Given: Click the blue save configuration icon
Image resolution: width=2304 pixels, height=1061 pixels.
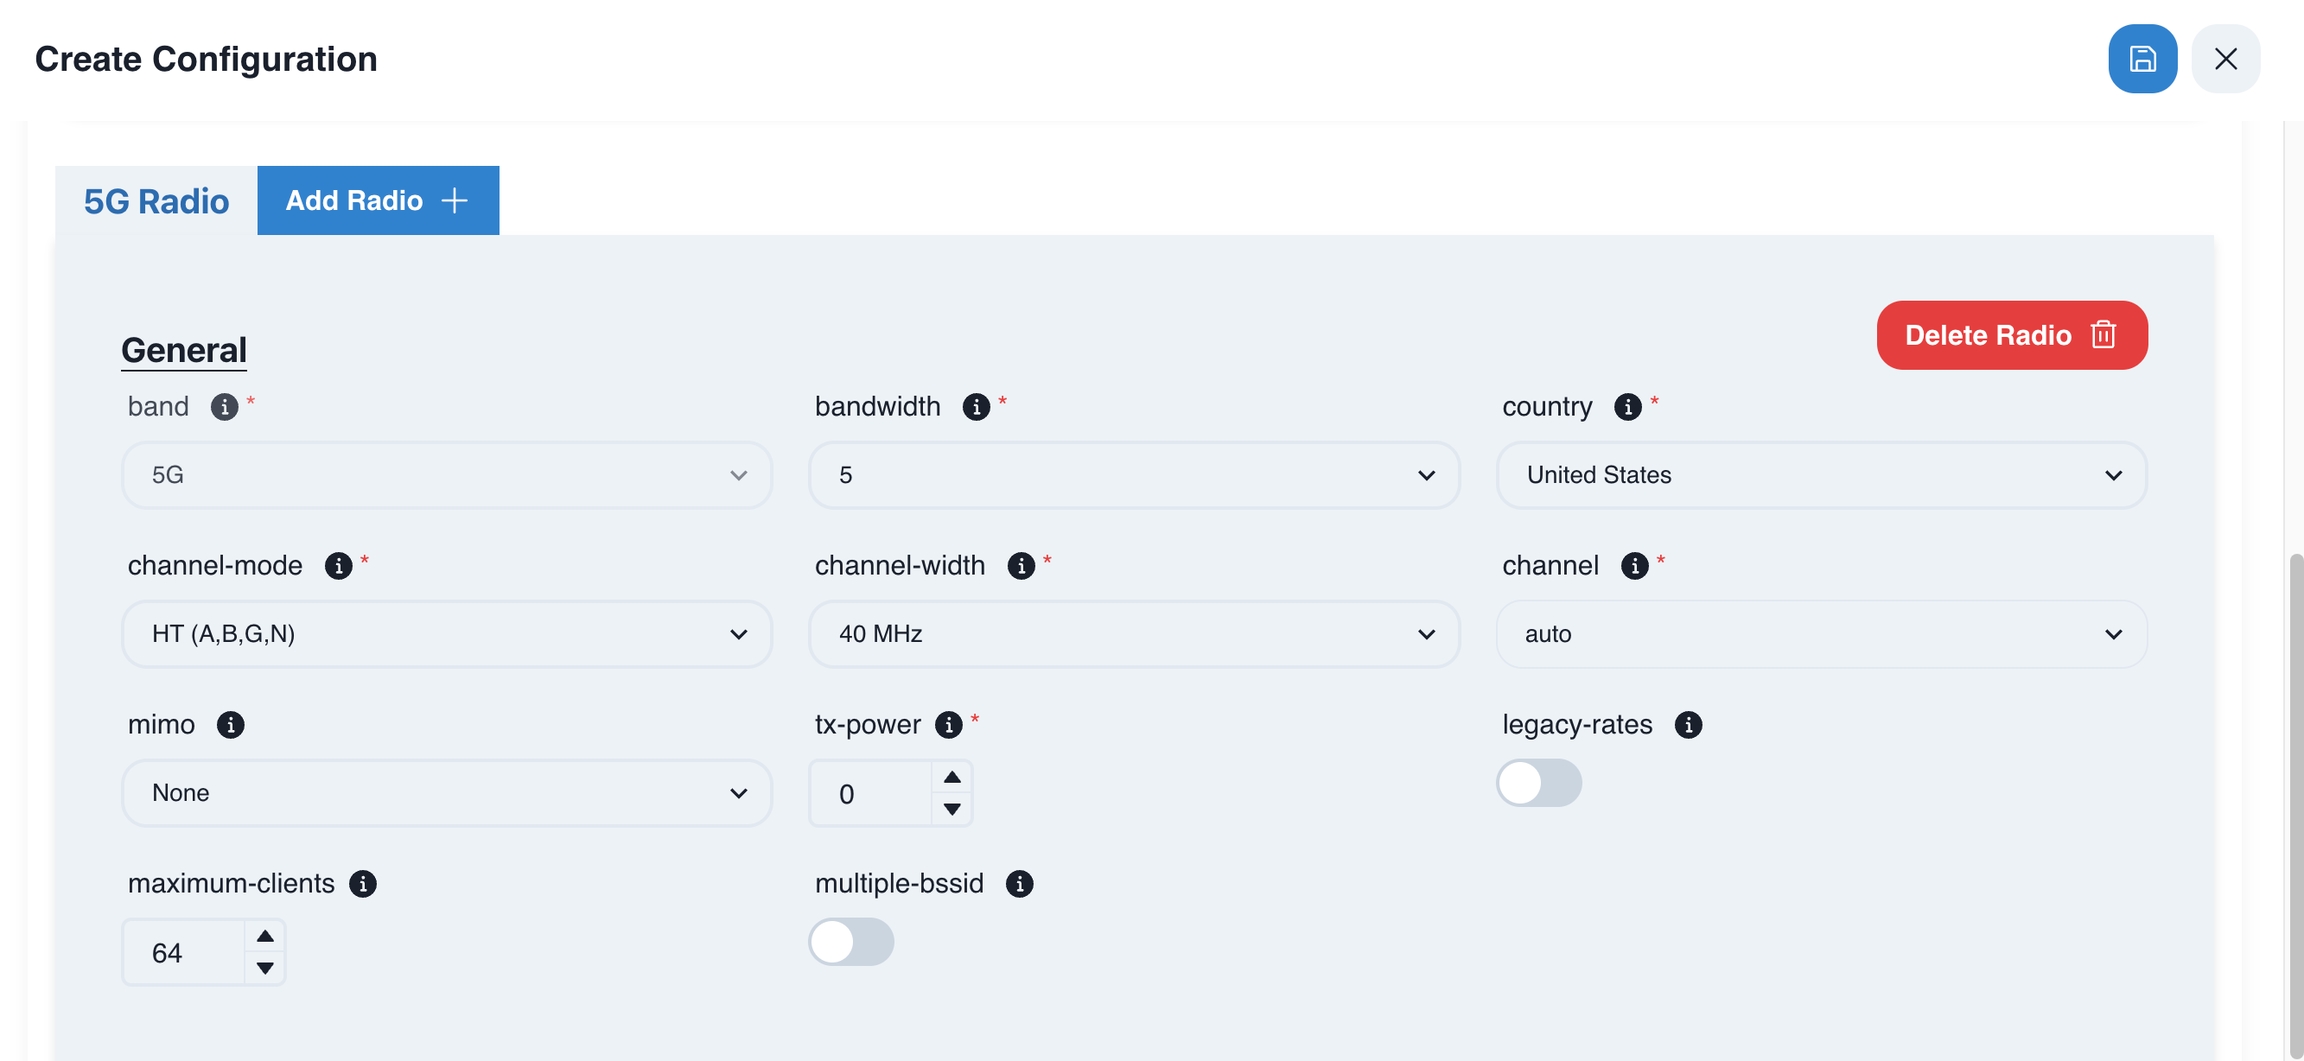Looking at the screenshot, I should (2142, 59).
